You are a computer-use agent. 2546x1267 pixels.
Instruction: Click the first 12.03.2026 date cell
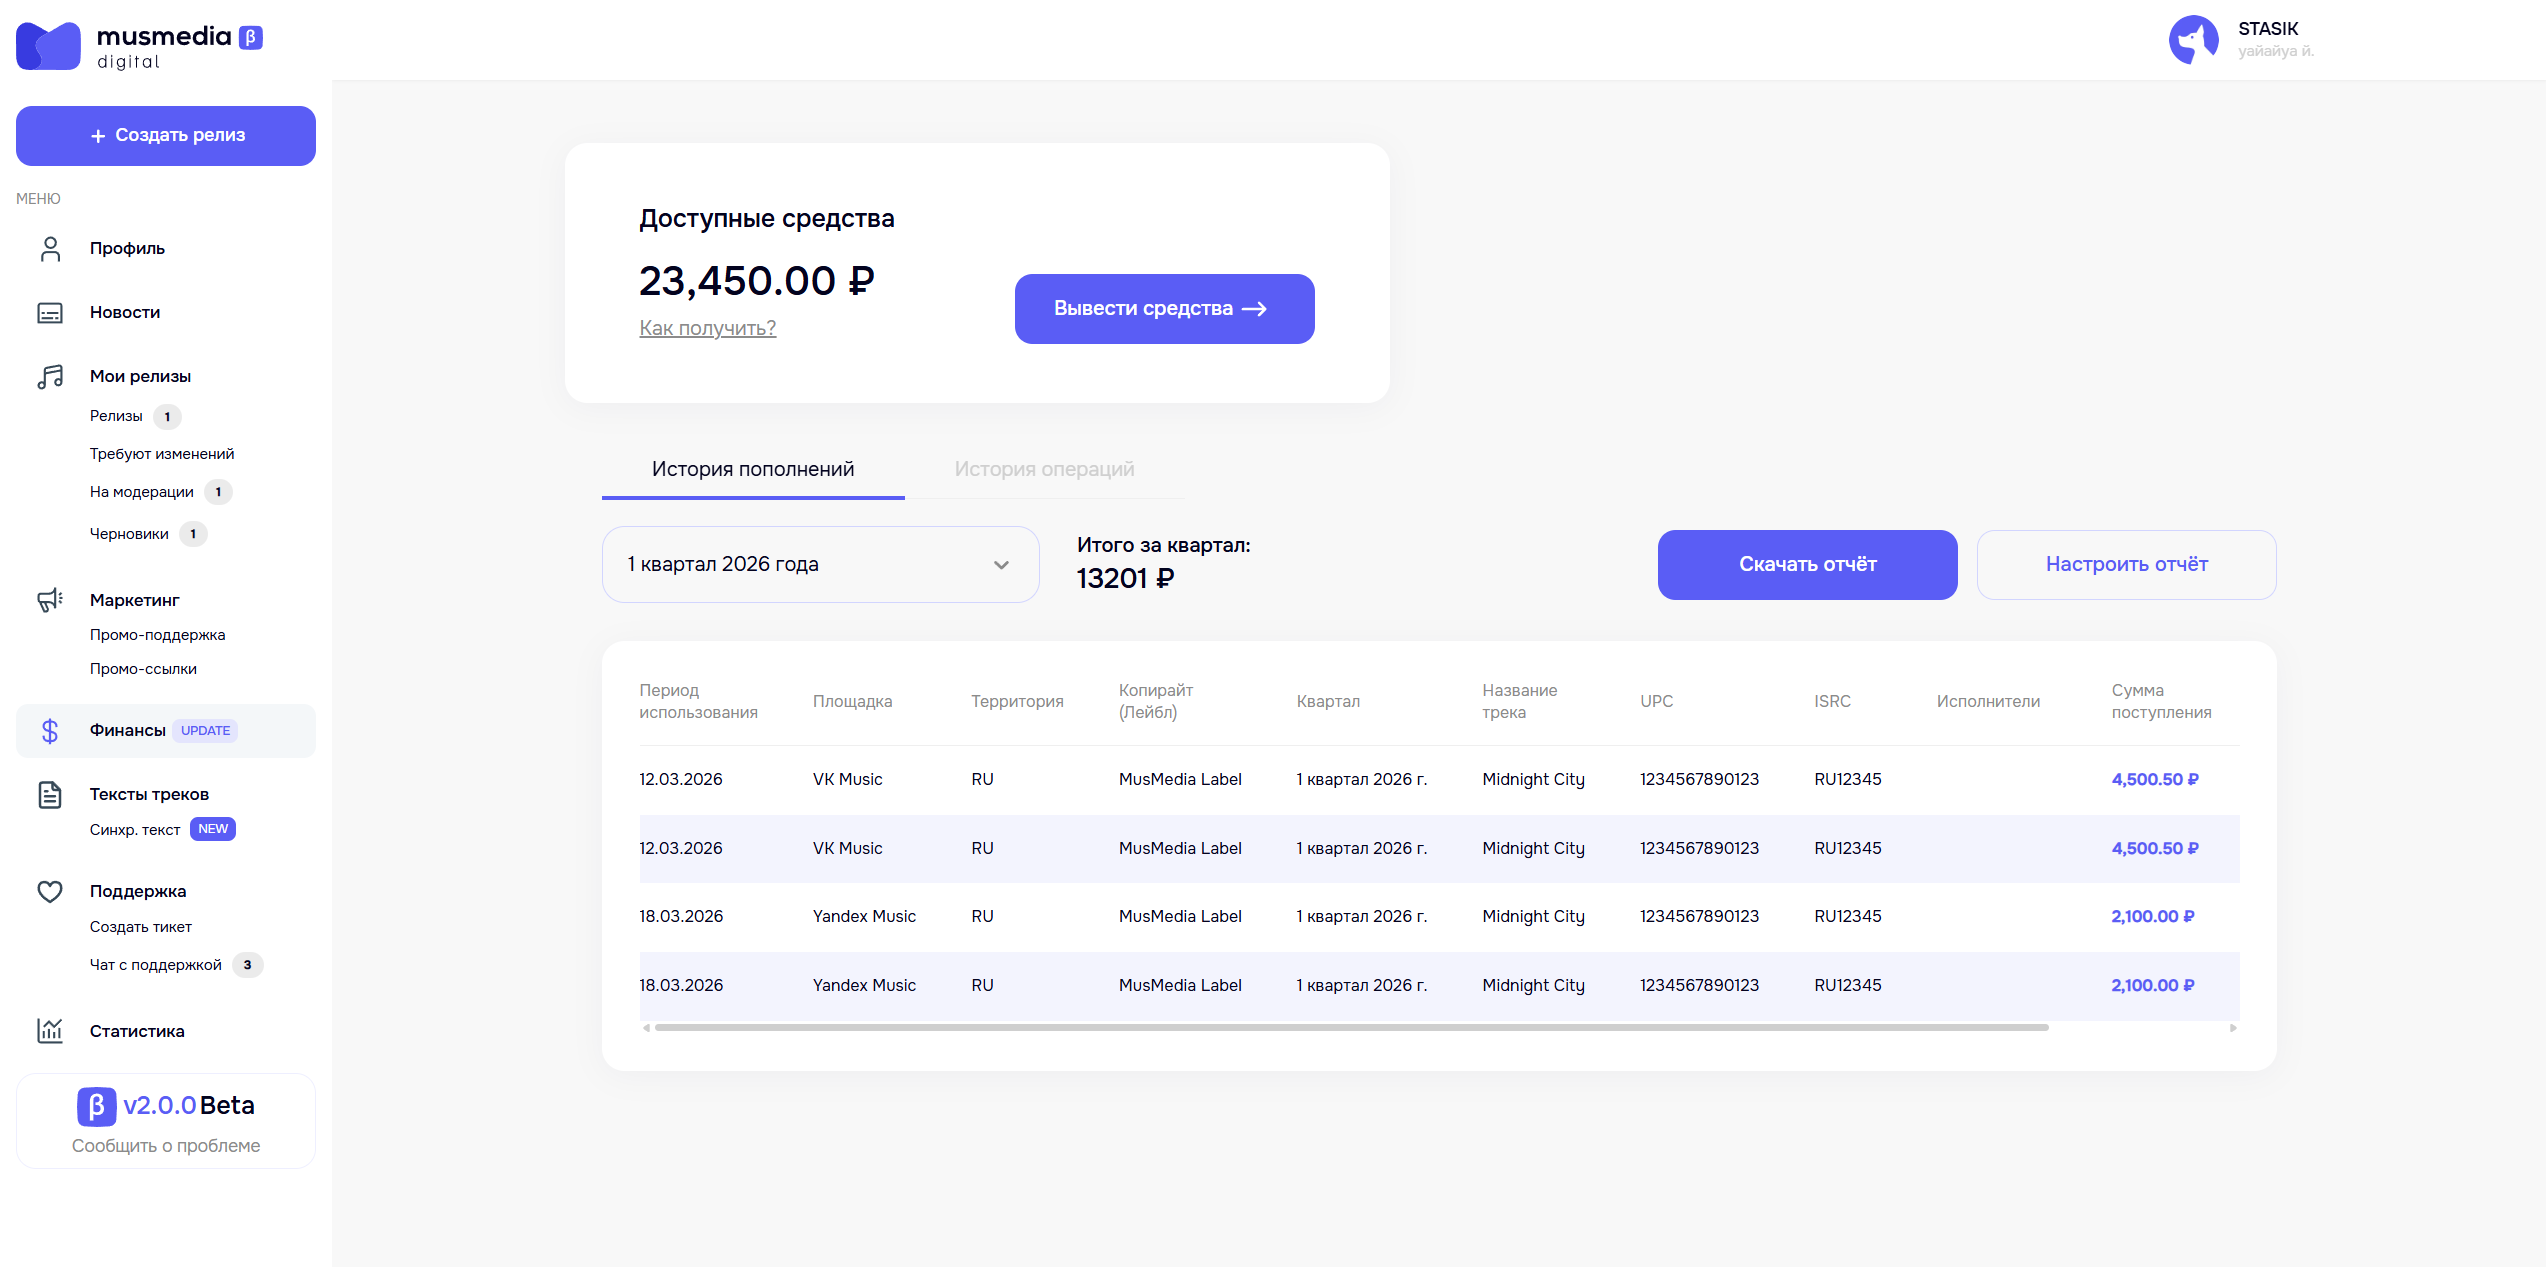tap(681, 780)
